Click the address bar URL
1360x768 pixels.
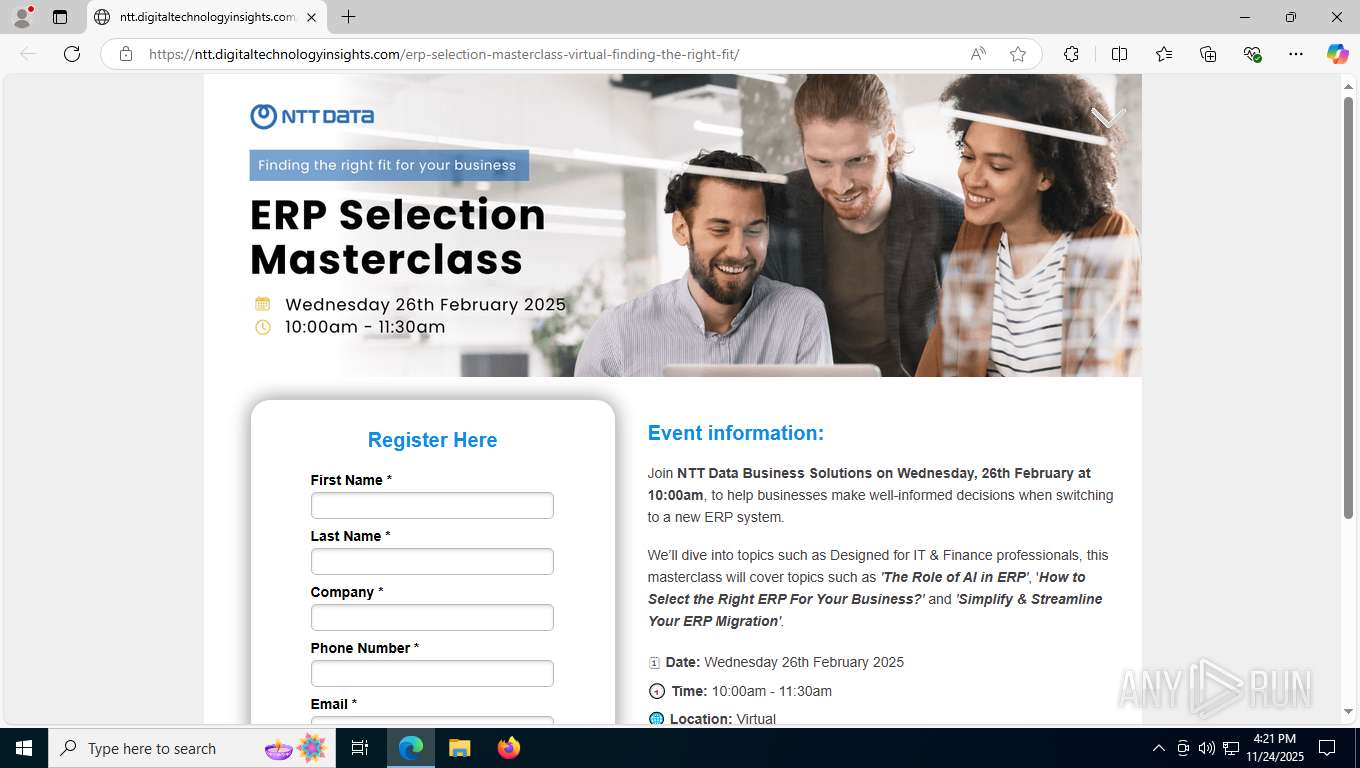coord(444,54)
